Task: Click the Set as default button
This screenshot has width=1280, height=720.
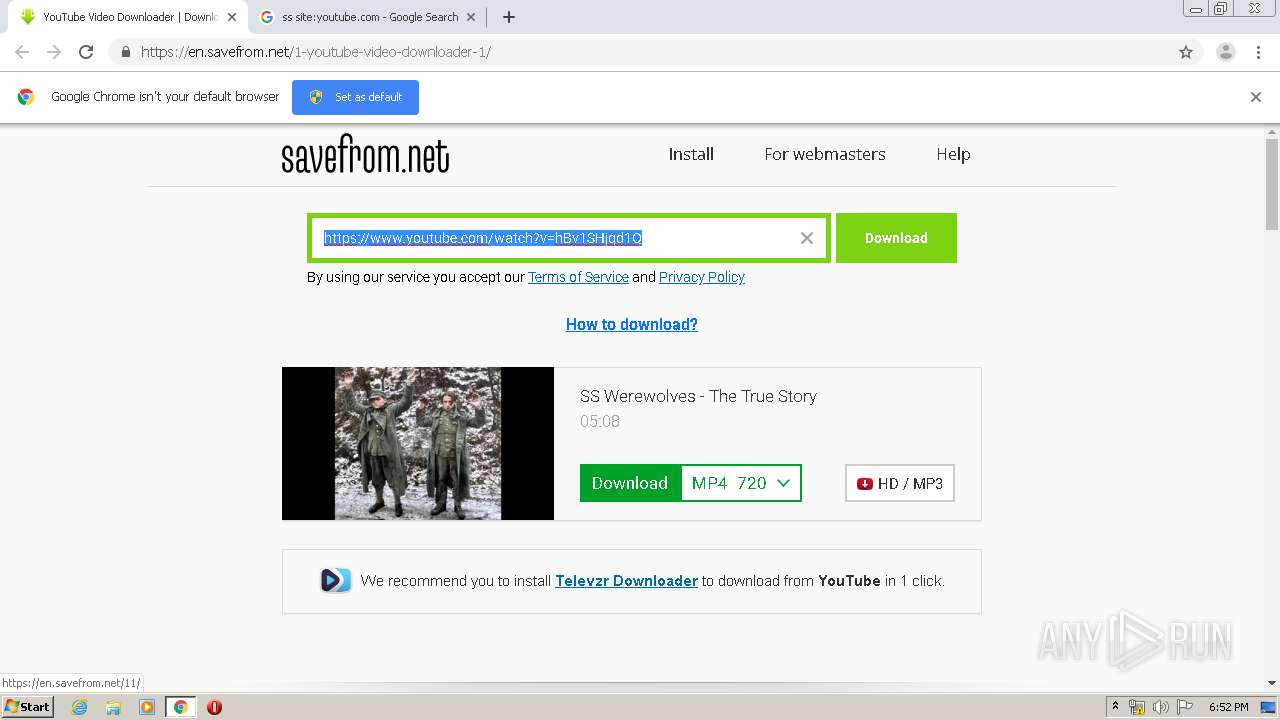Action: pos(355,97)
